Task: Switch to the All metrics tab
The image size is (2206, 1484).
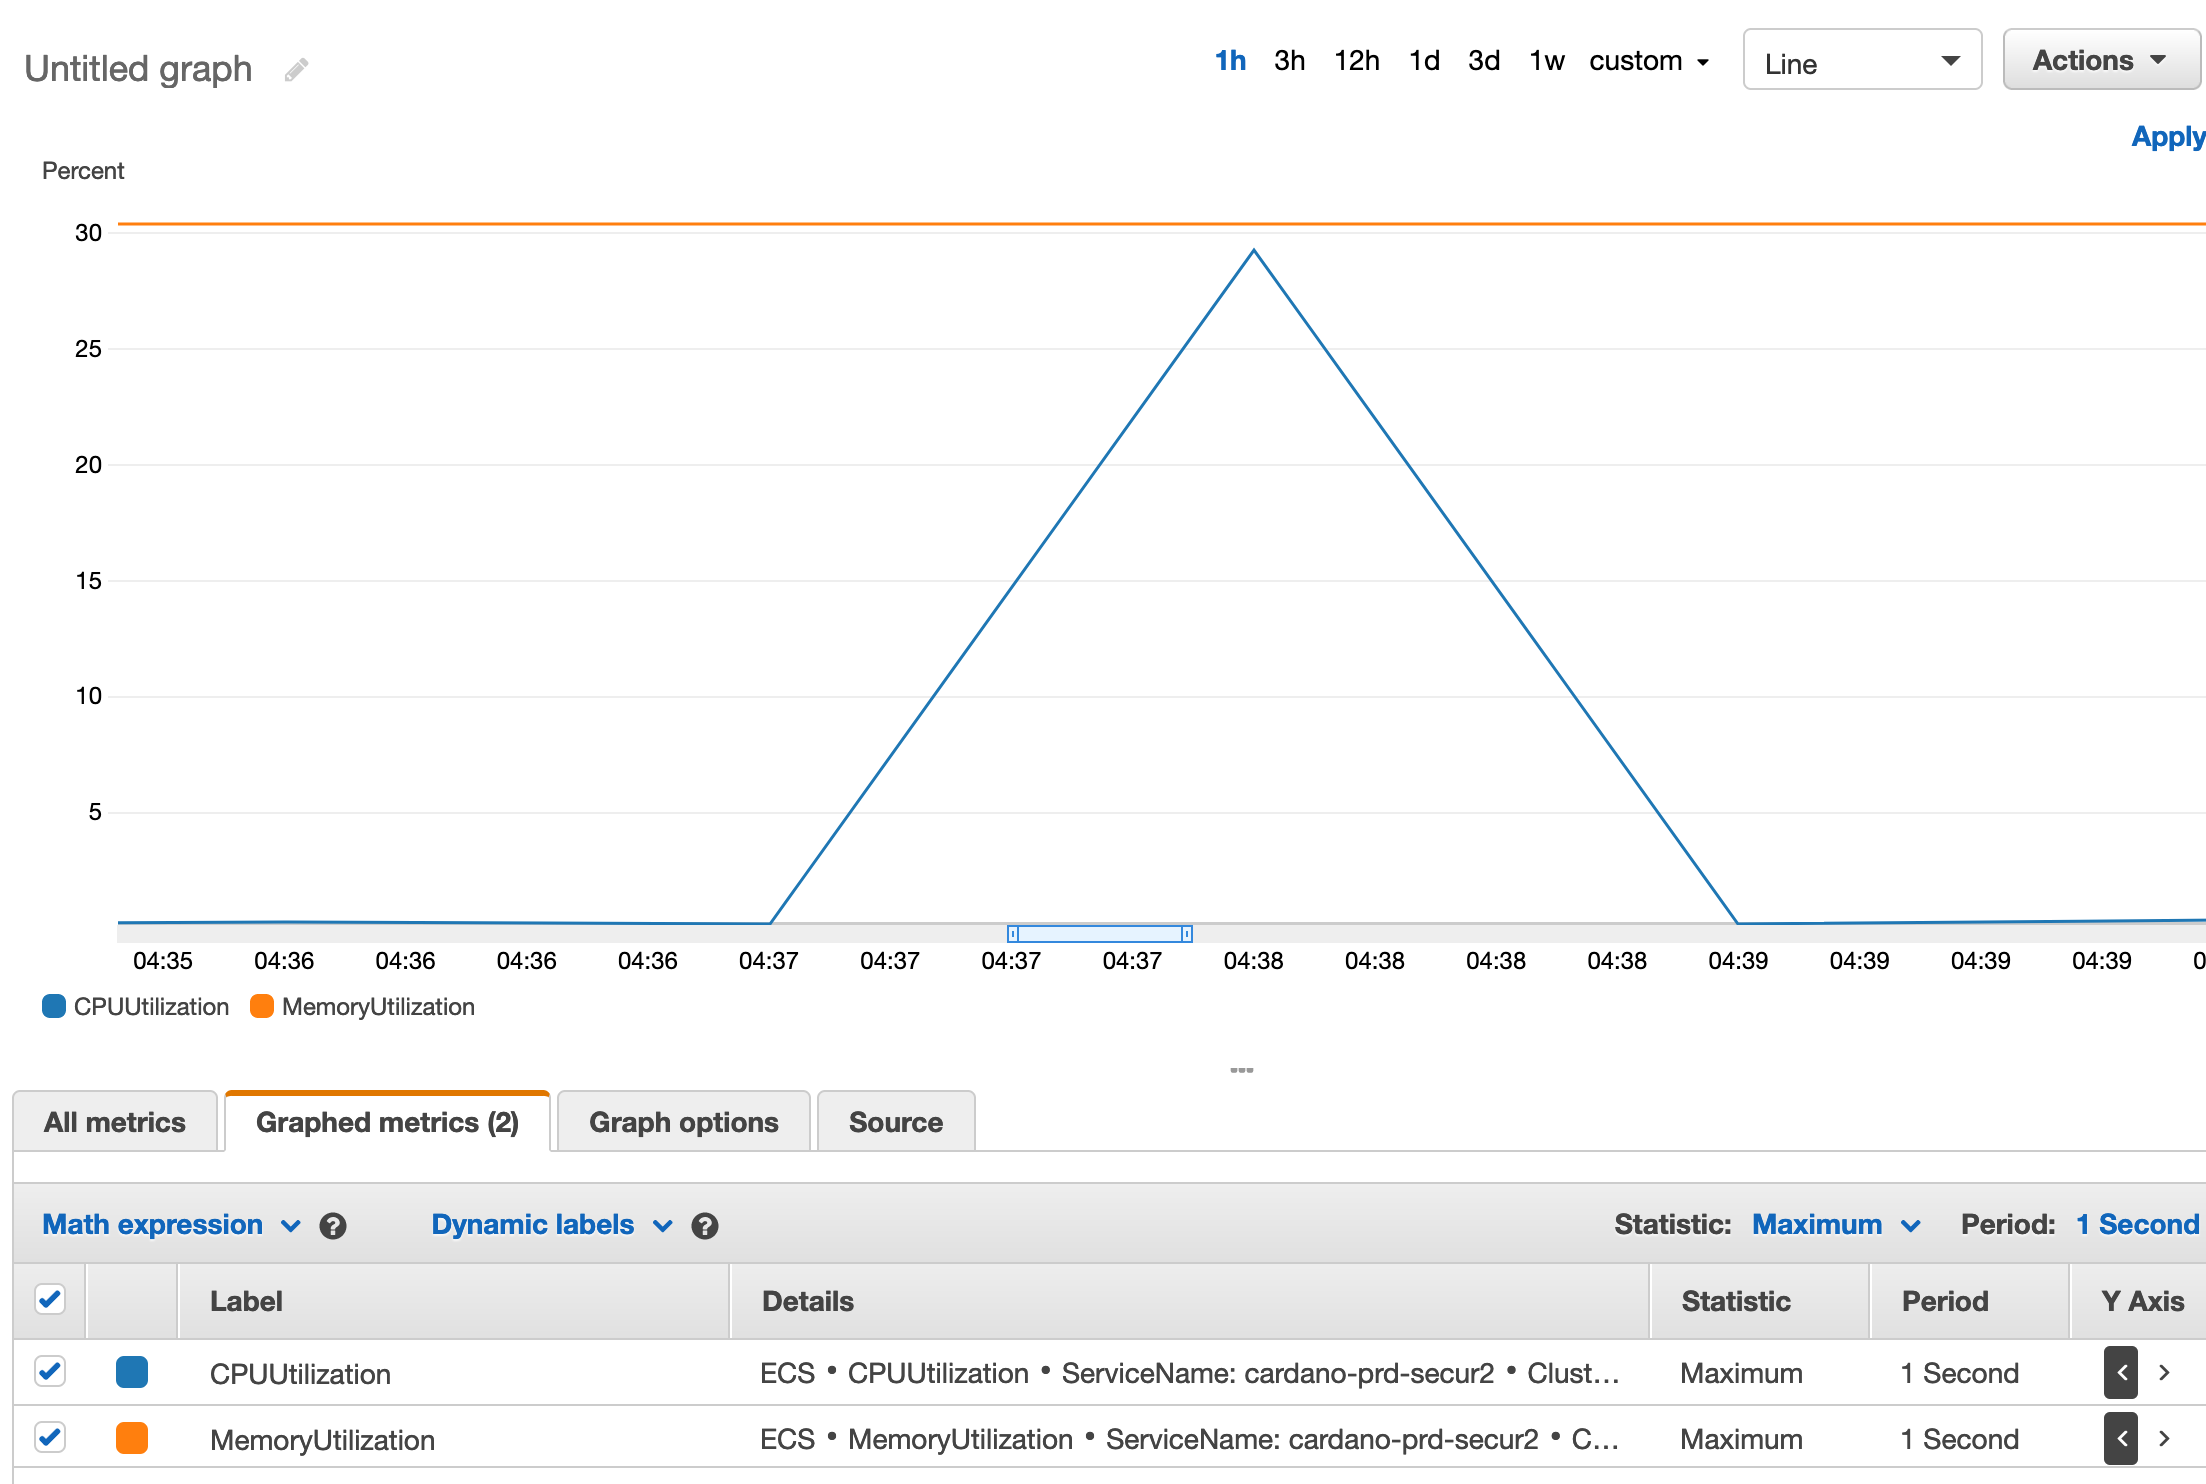Action: (x=114, y=1121)
